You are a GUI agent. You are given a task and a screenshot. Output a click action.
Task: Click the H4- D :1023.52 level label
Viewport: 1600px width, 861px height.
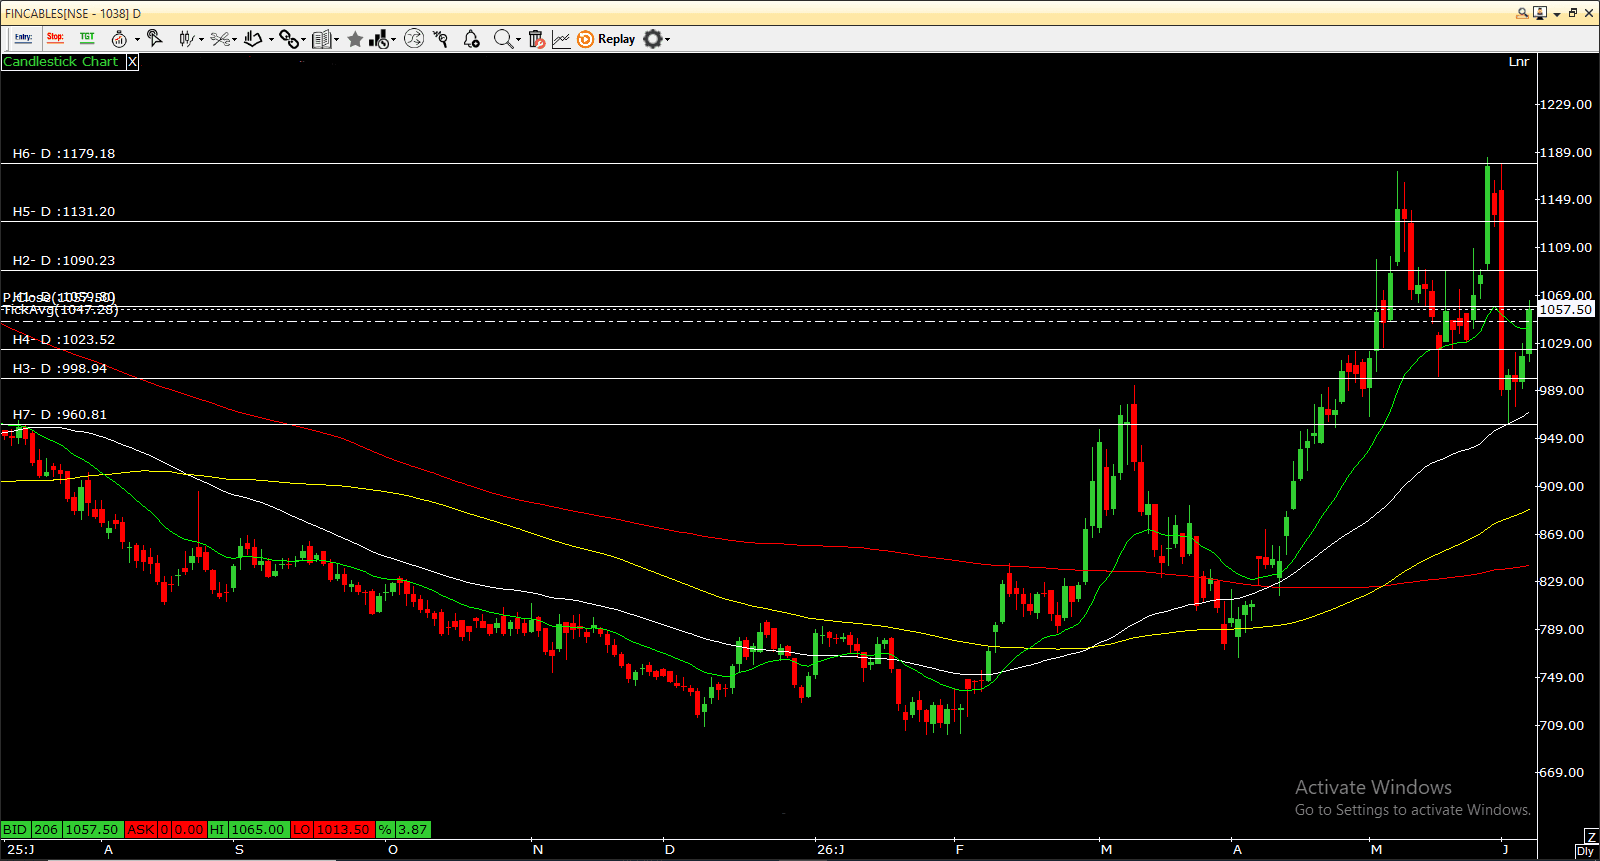click(x=64, y=340)
